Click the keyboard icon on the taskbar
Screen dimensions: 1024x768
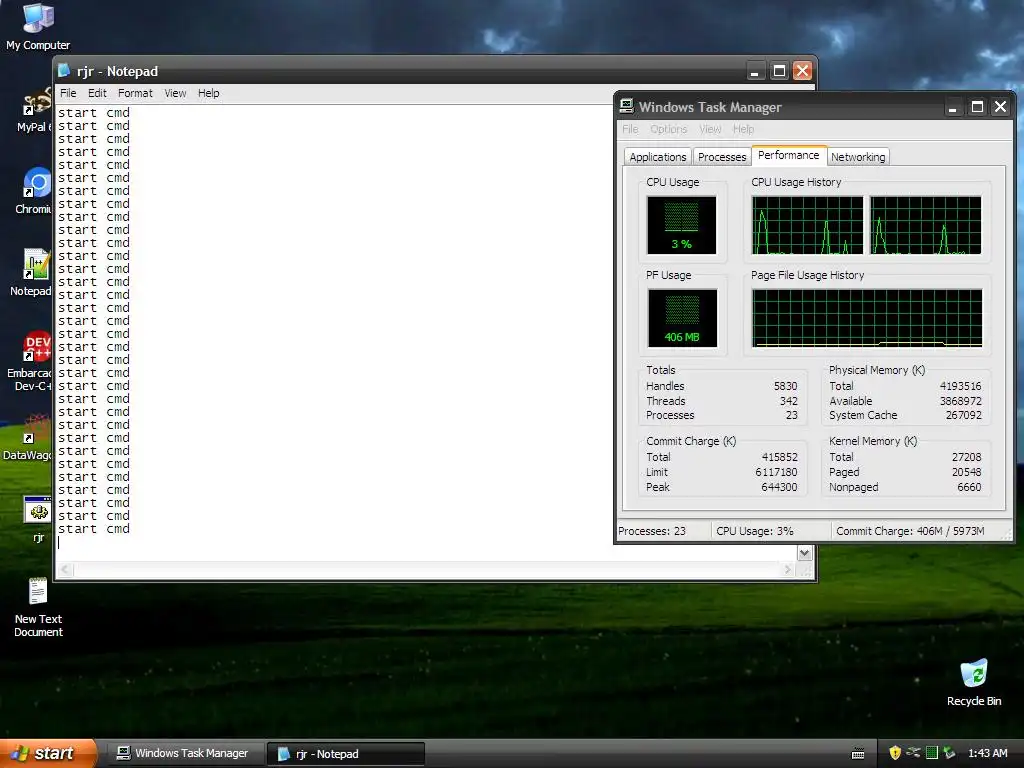point(858,754)
